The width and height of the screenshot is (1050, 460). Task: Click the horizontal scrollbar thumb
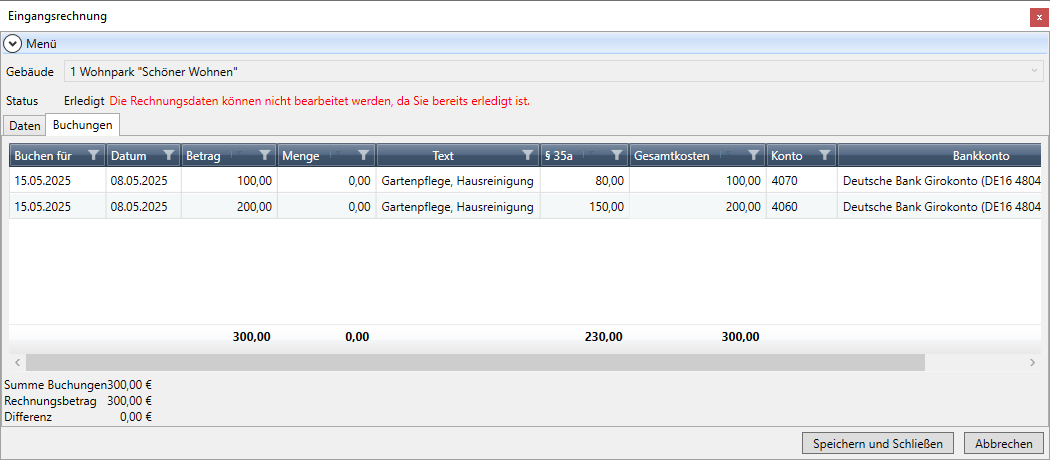[x=475, y=362]
